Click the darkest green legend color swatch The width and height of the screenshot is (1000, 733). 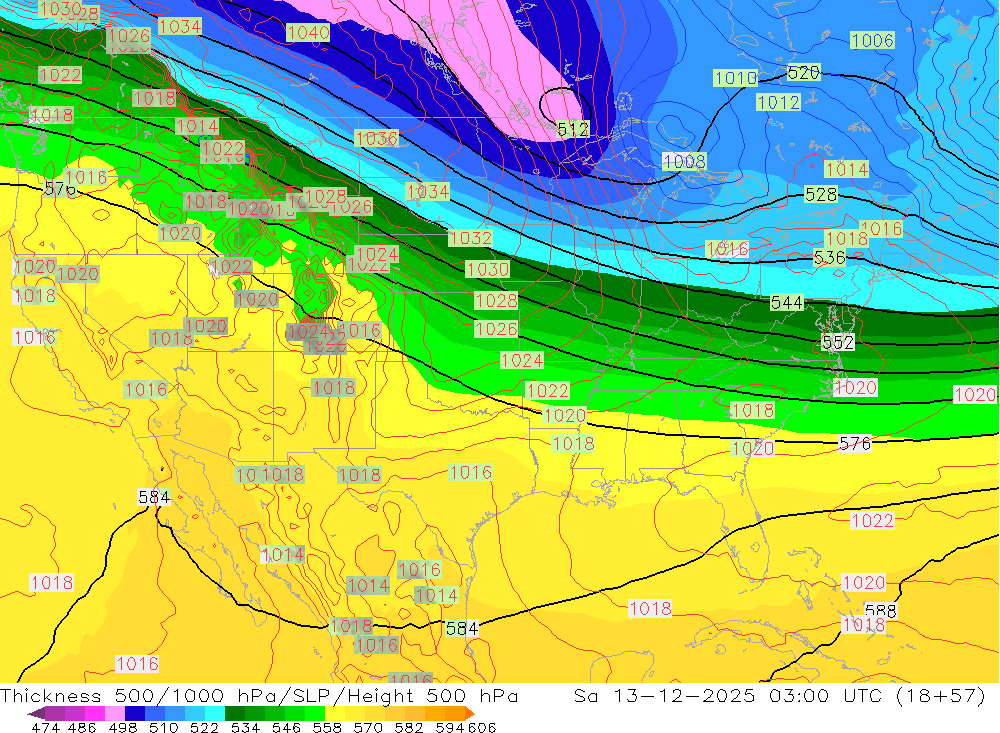point(235,713)
